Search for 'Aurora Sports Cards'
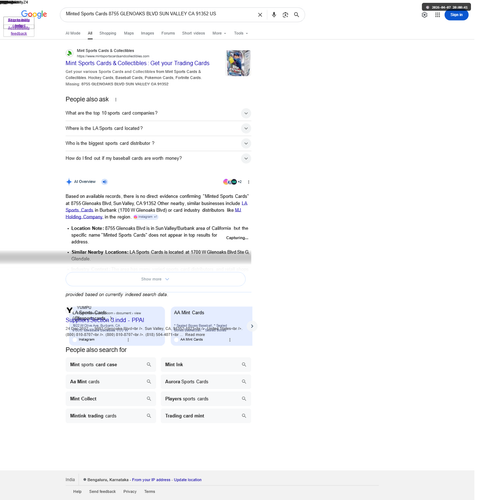The image size is (480, 500). coord(206,382)
